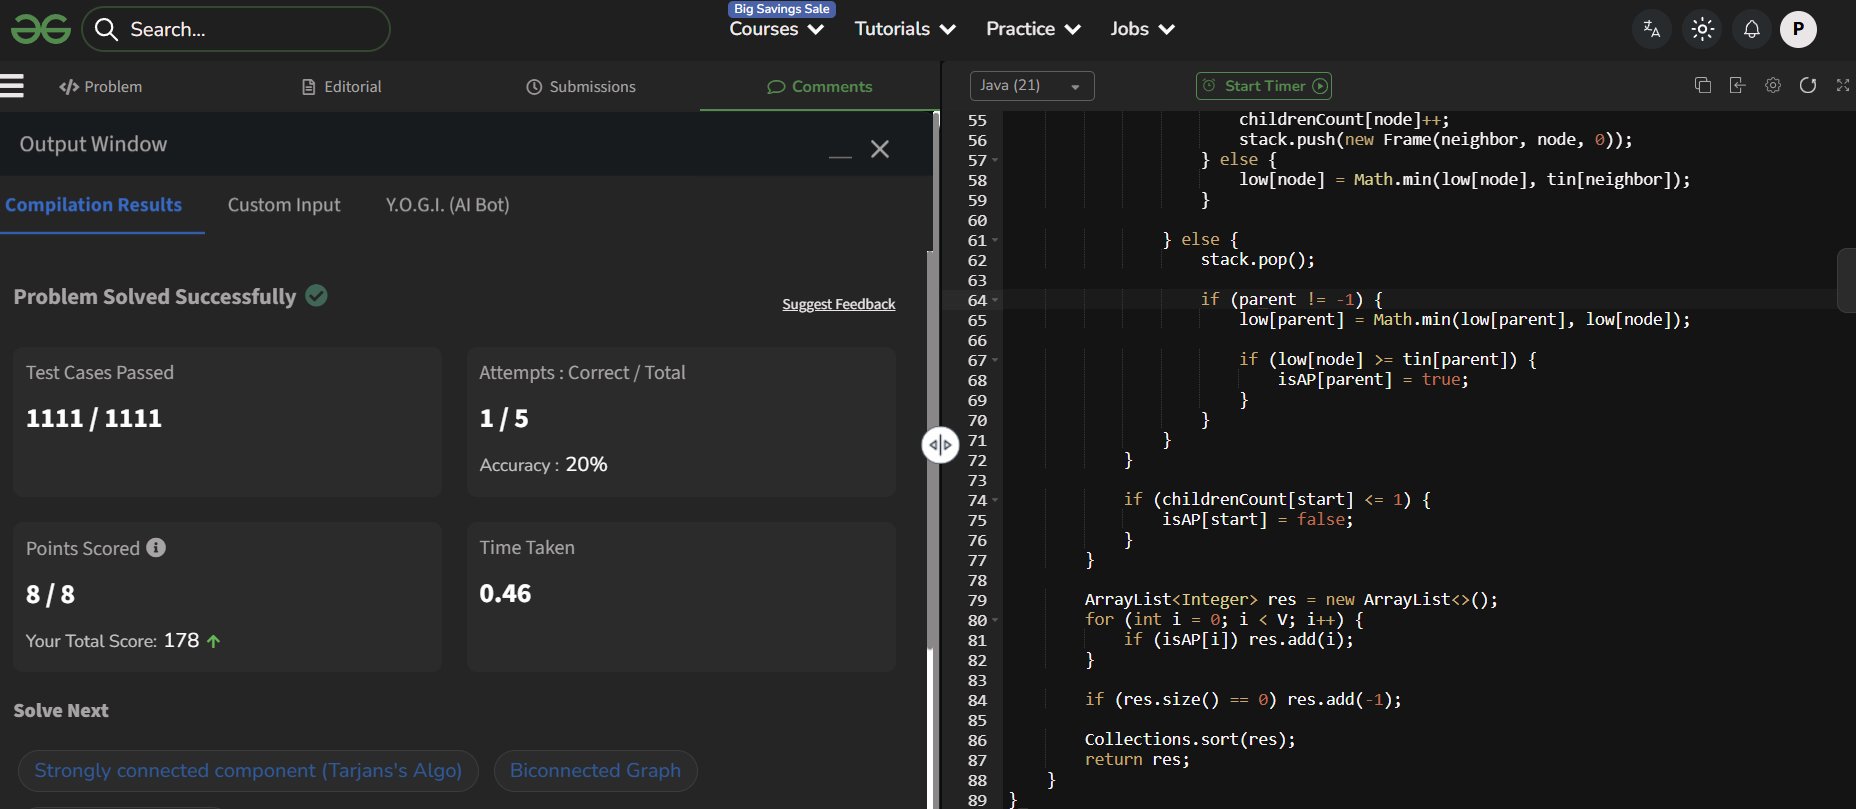Open the code editor settings gear
This screenshot has height=809, width=1856.
point(1773,86)
